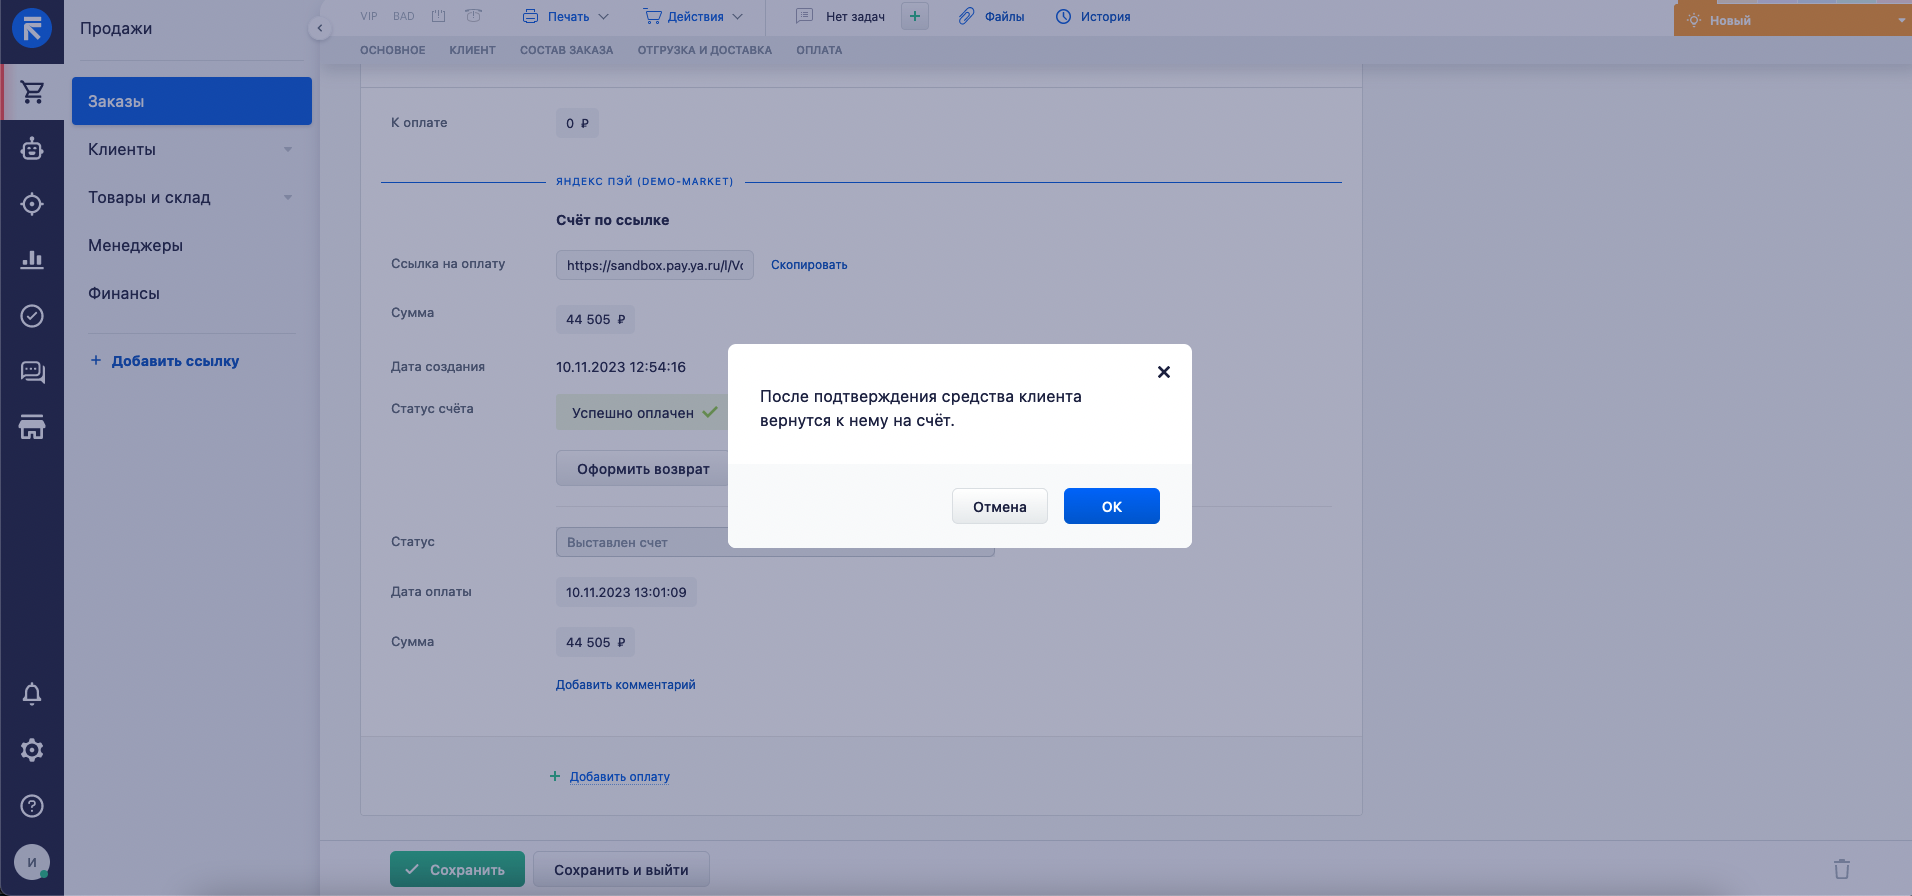Click the payment link input field
This screenshot has height=896, width=1912.
(x=655, y=265)
